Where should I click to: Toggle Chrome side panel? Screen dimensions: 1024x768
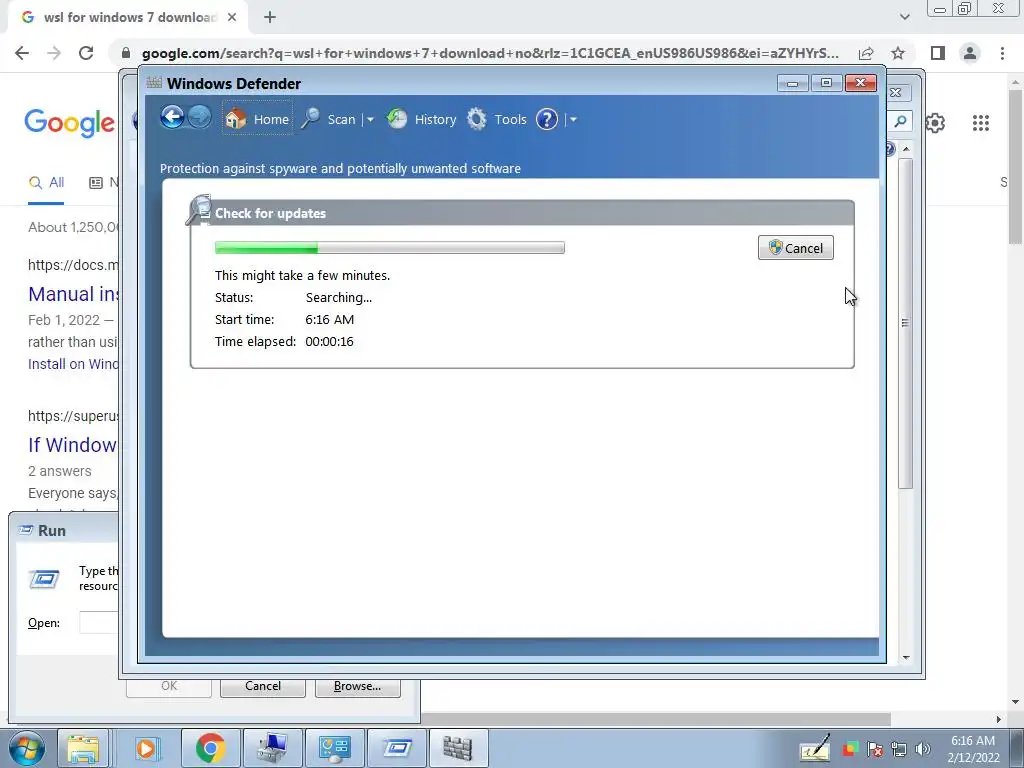coord(938,53)
